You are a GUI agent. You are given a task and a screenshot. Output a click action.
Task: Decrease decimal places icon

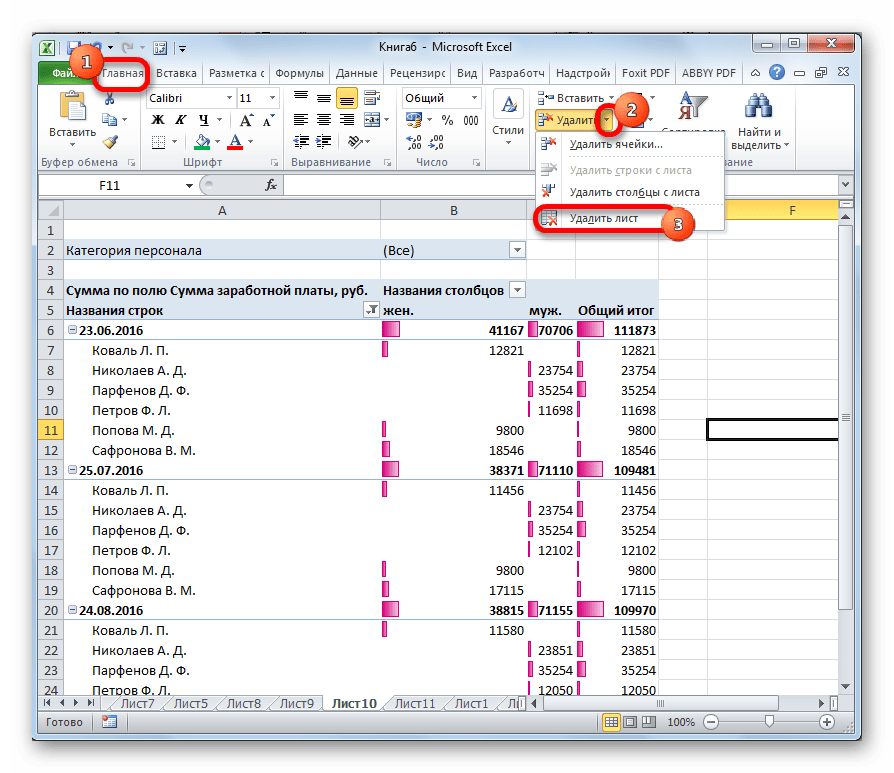click(x=436, y=142)
